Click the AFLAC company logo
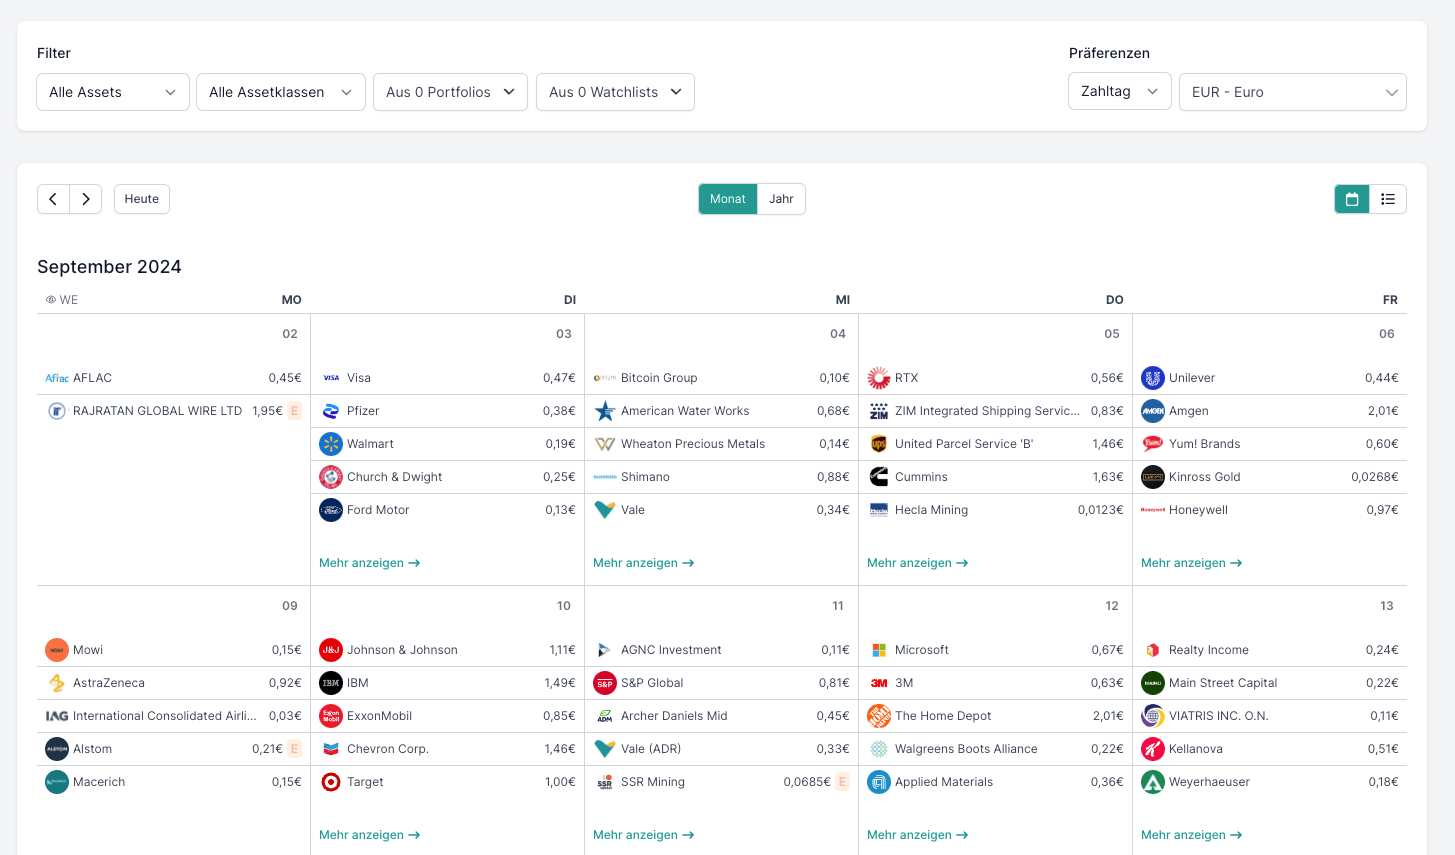Screen dimensions: 1455x855 pyautogui.click(x=57, y=378)
